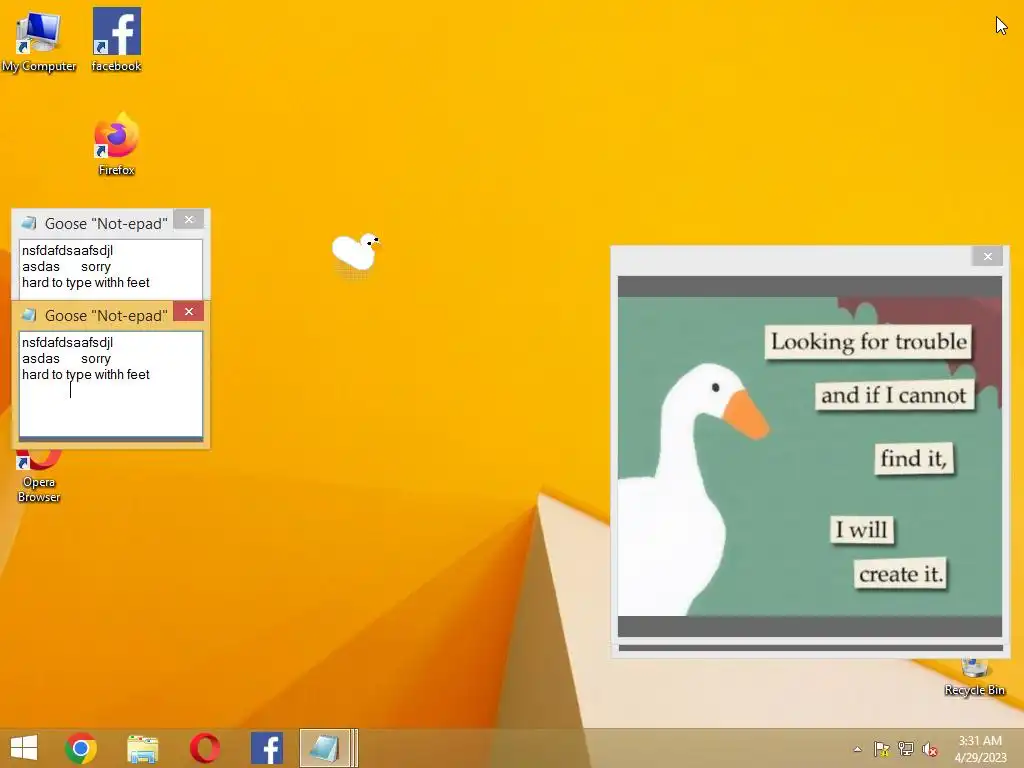Click the network tray icon
The width and height of the screenshot is (1024, 768).
pos(906,749)
